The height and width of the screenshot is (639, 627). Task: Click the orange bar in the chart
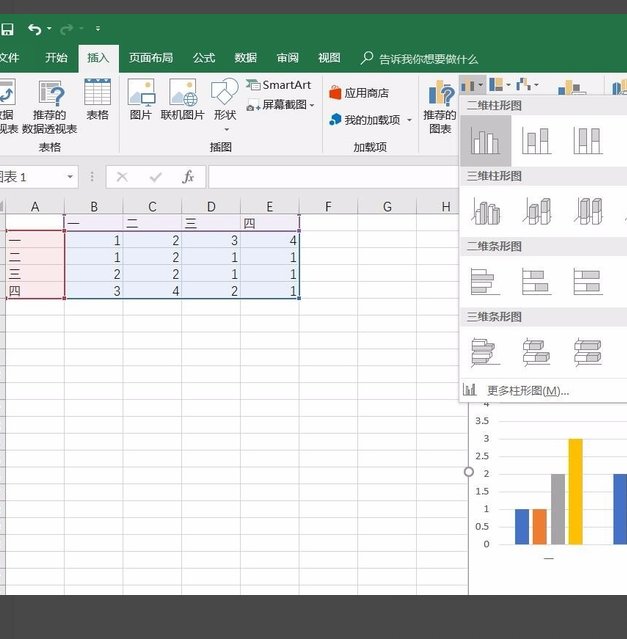click(539, 527)
